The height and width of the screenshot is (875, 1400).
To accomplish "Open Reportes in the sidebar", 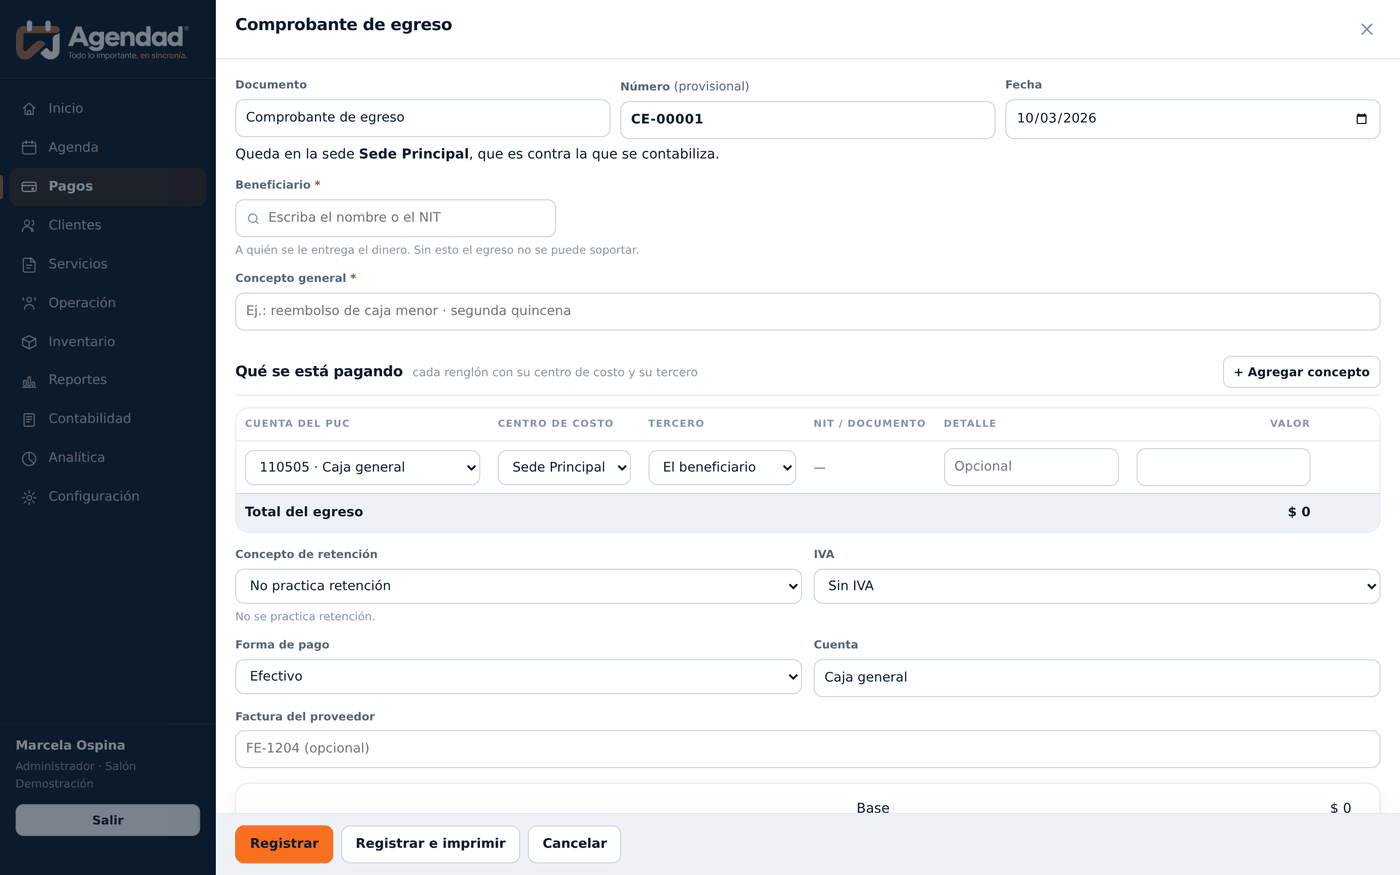I will click(x=108, y=381).
